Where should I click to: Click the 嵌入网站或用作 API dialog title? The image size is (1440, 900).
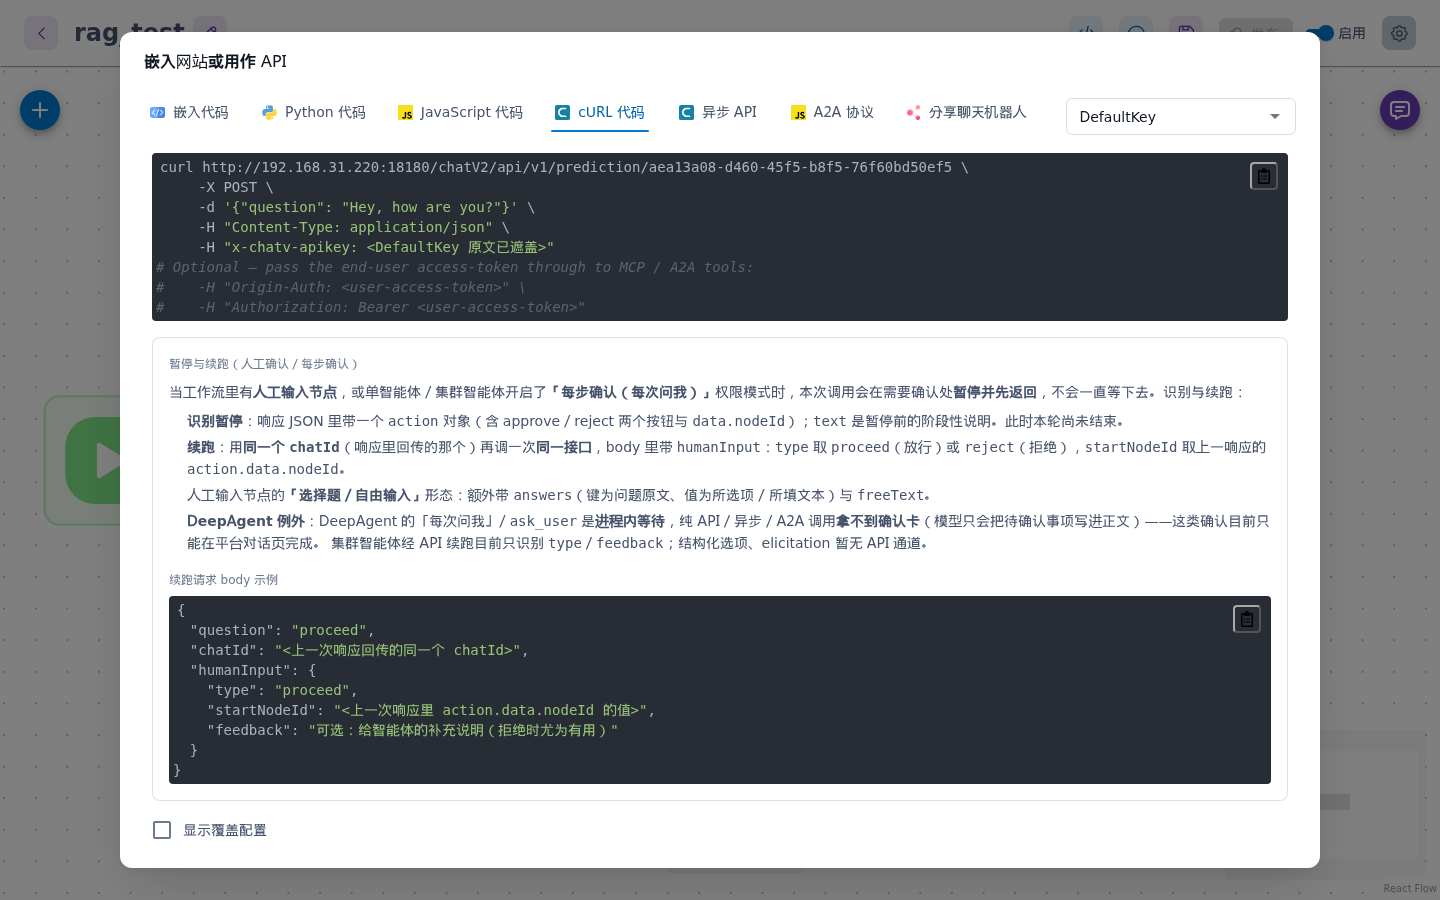(215, 61)
